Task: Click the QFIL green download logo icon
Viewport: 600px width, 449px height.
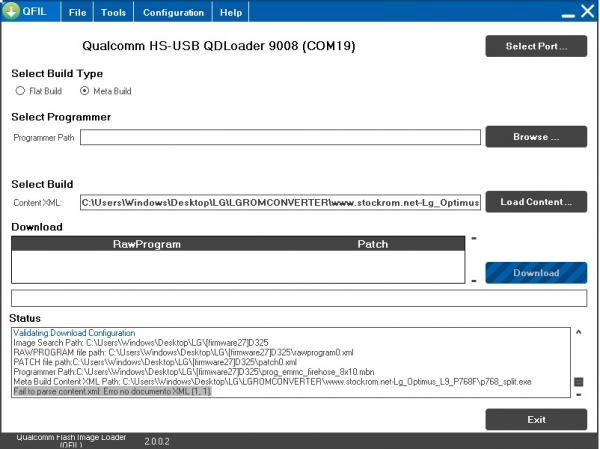Action: tap(11, 11)
